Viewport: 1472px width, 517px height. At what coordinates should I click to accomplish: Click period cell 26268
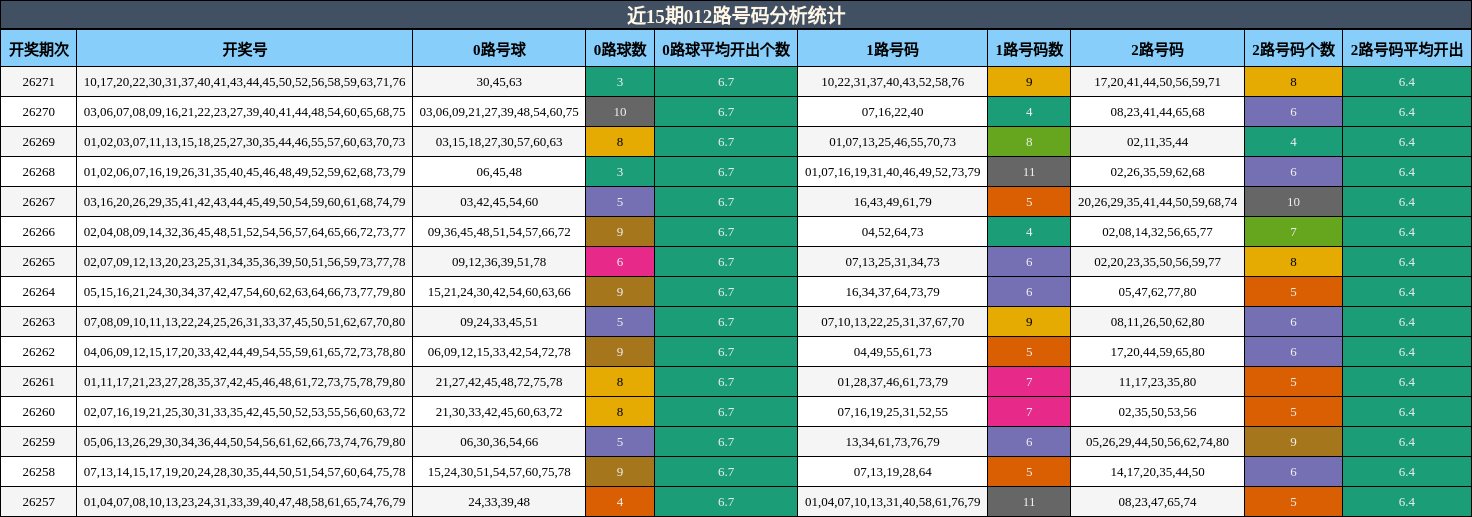pyautogui.click(x=39, y=172)
